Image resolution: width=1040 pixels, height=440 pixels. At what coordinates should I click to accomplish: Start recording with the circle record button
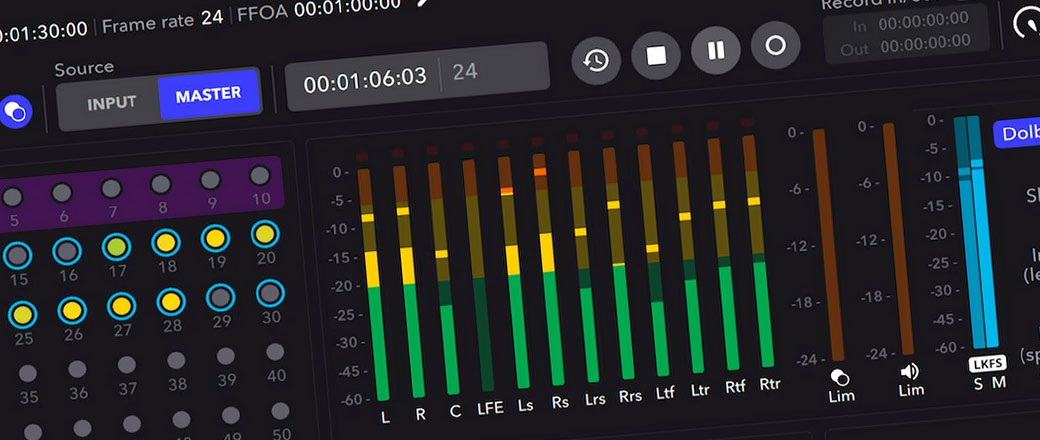point(775,45)
